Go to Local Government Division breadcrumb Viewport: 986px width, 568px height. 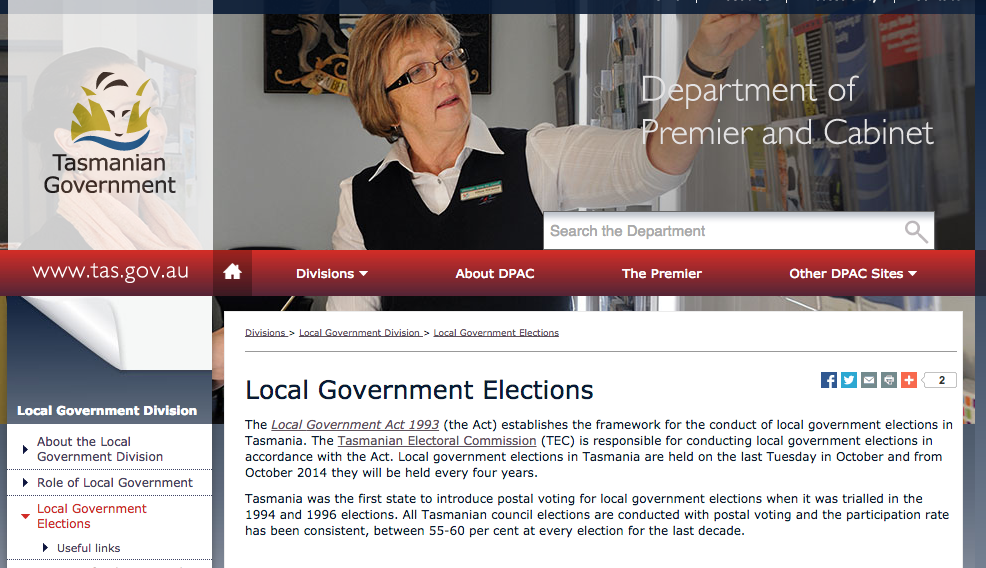360,333
